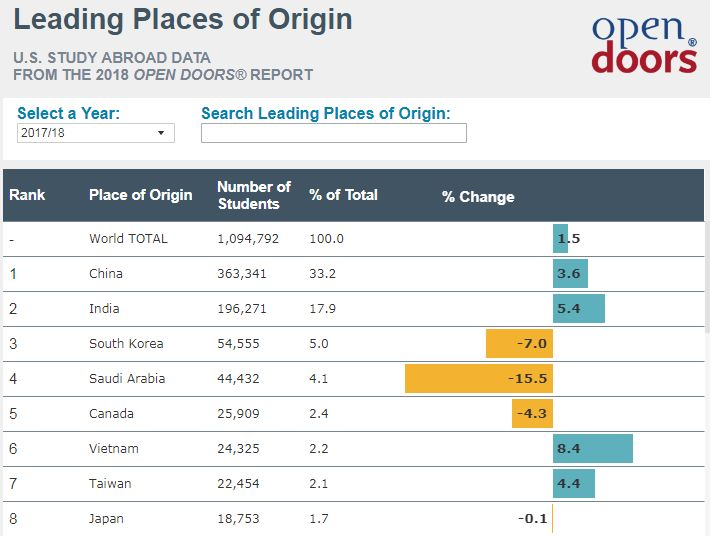Click China's 363,341 student count

(241, 274)
